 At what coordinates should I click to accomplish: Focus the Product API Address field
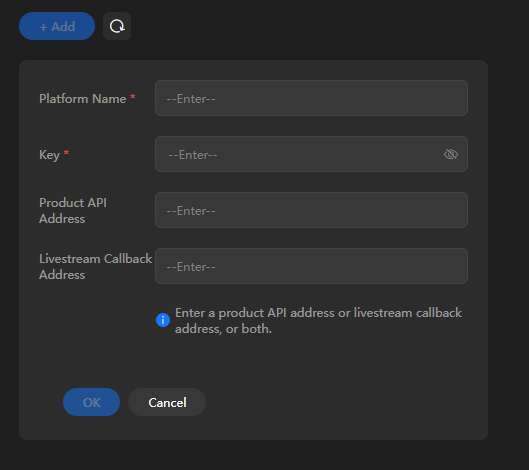[x=311, y=210]
